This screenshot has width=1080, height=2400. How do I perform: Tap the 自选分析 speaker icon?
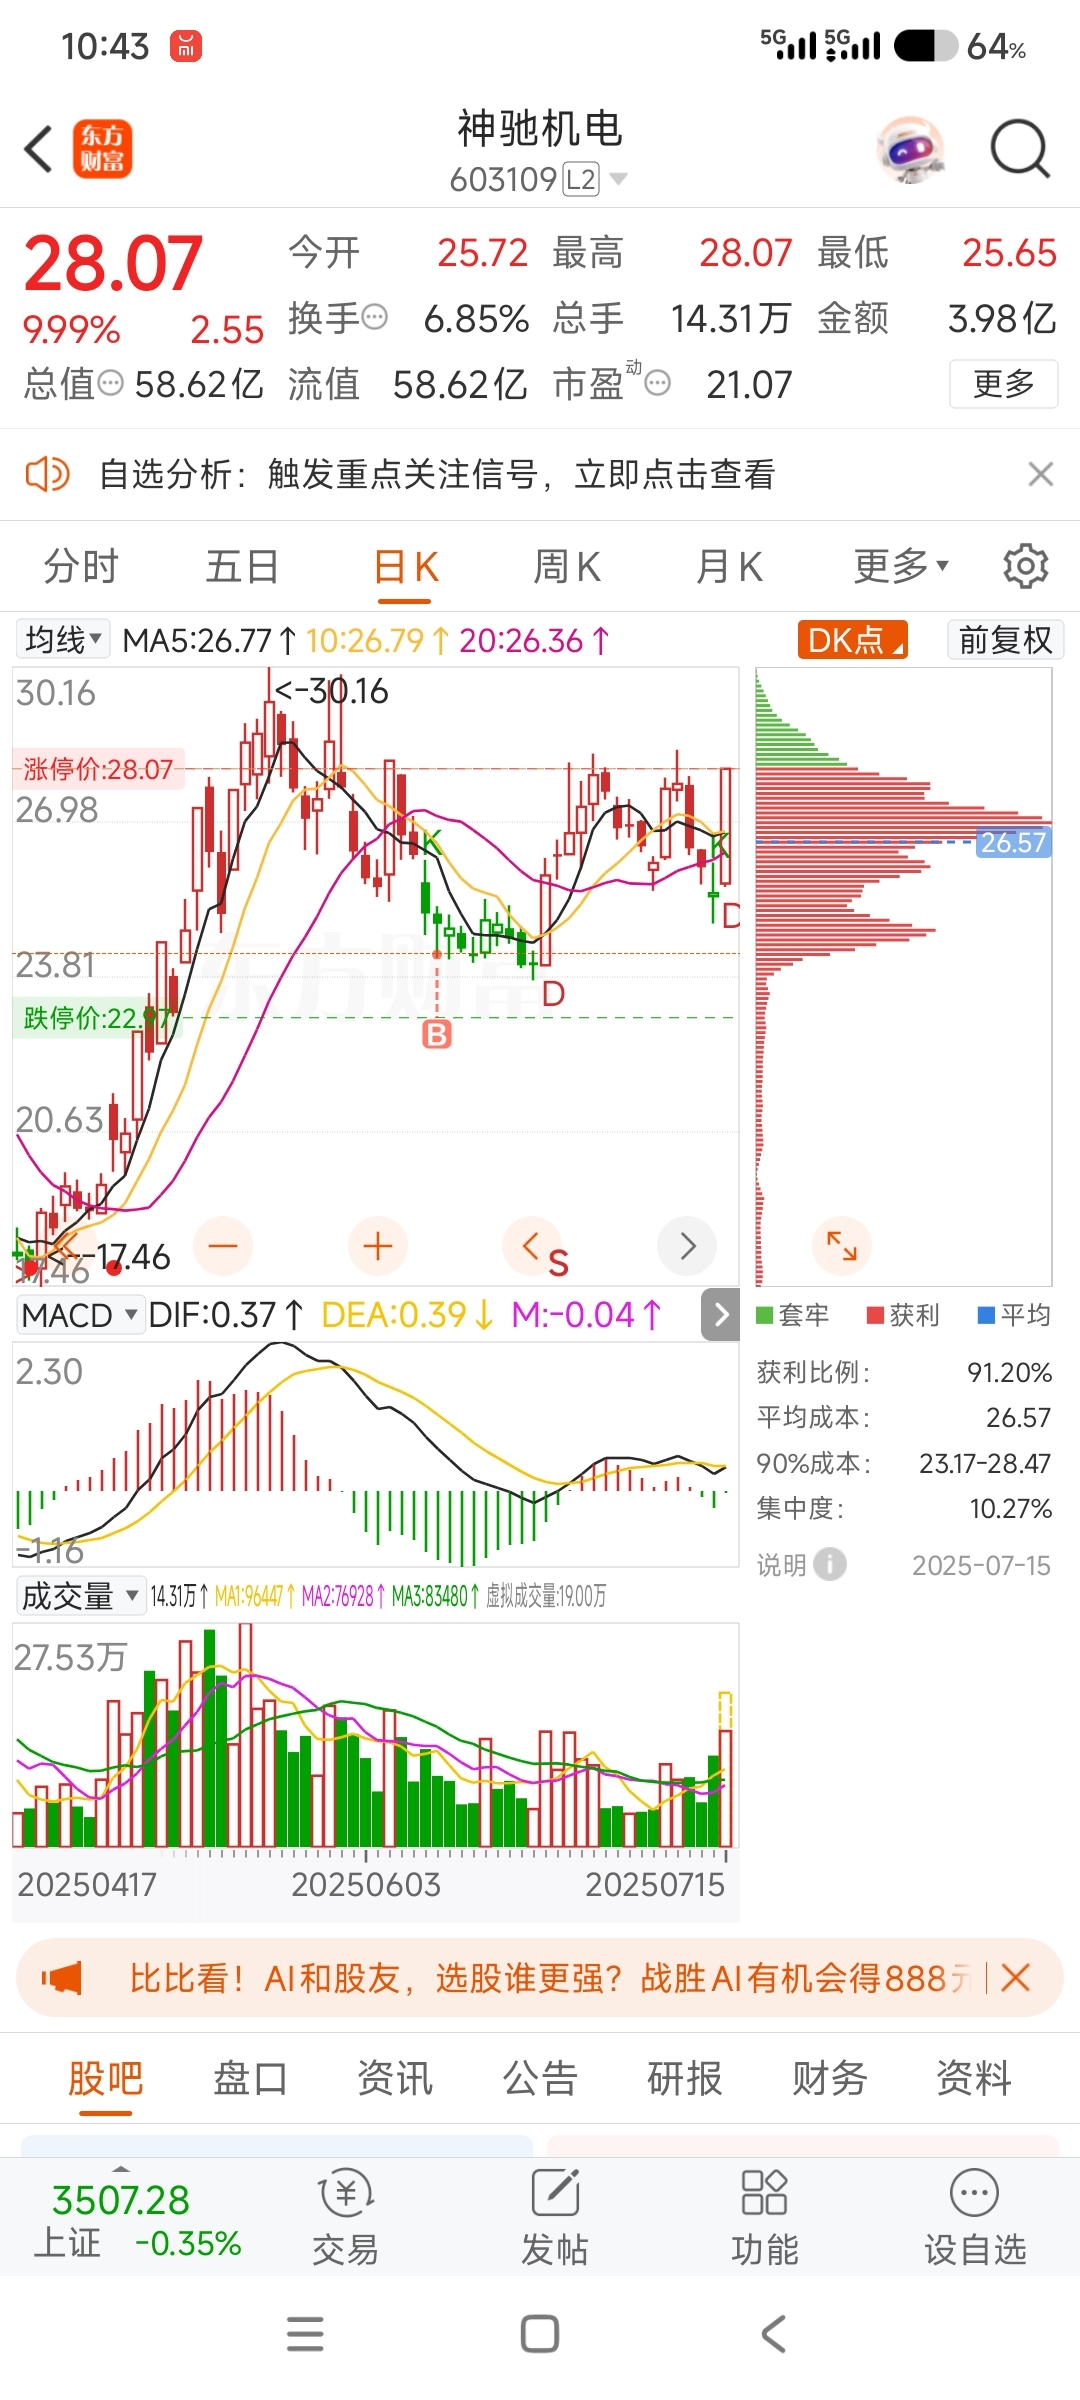click(47, 474)
